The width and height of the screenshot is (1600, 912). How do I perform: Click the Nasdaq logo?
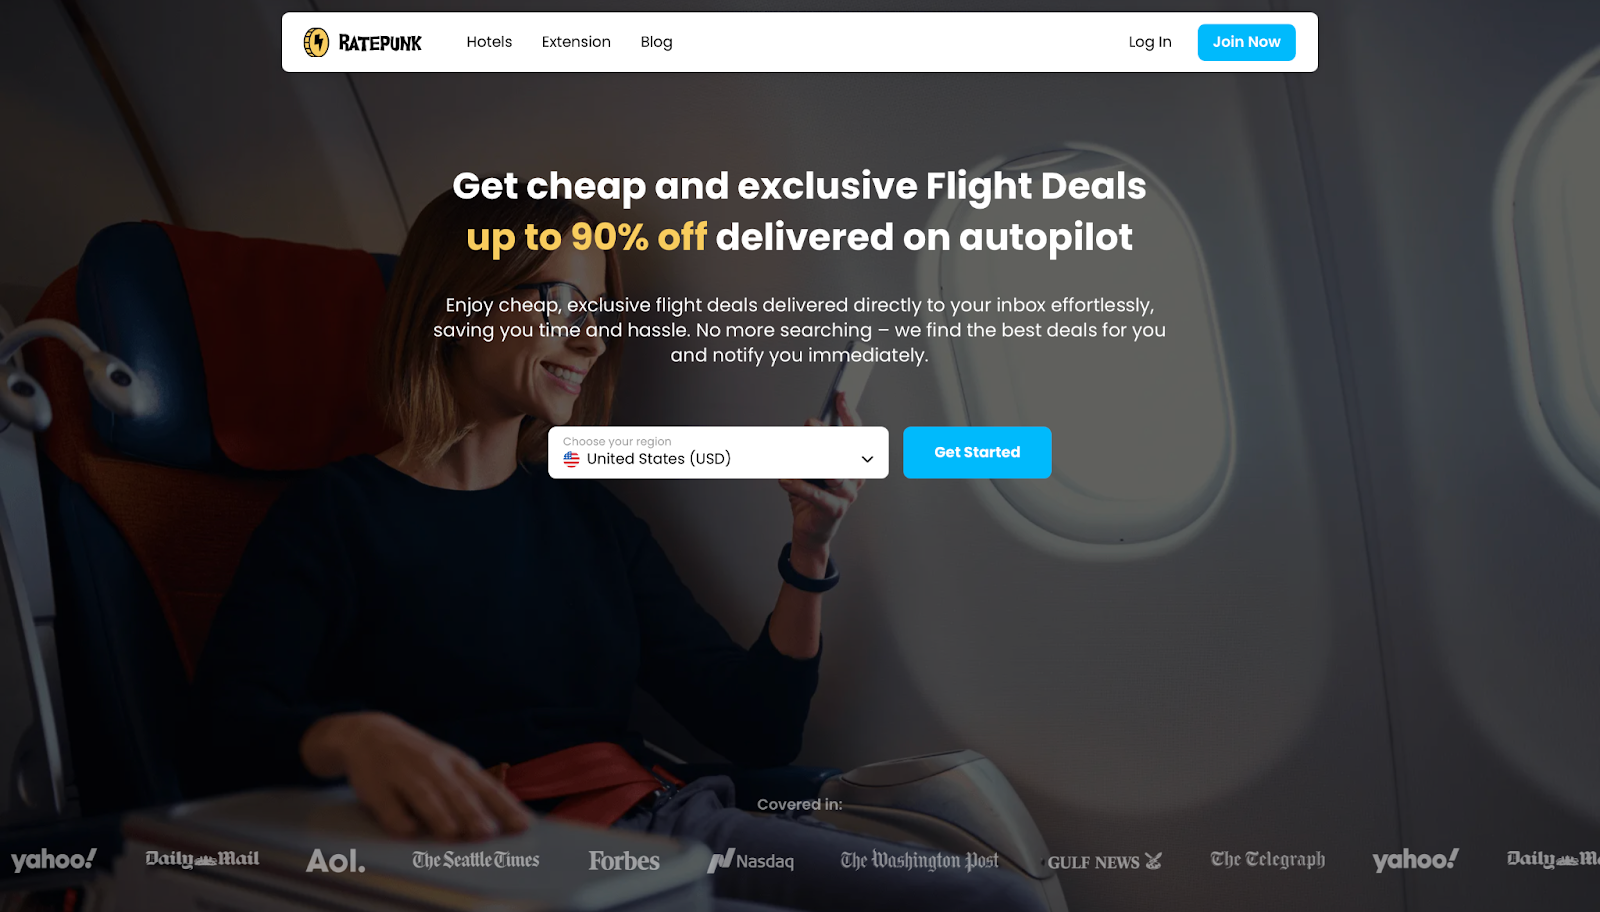751,861
